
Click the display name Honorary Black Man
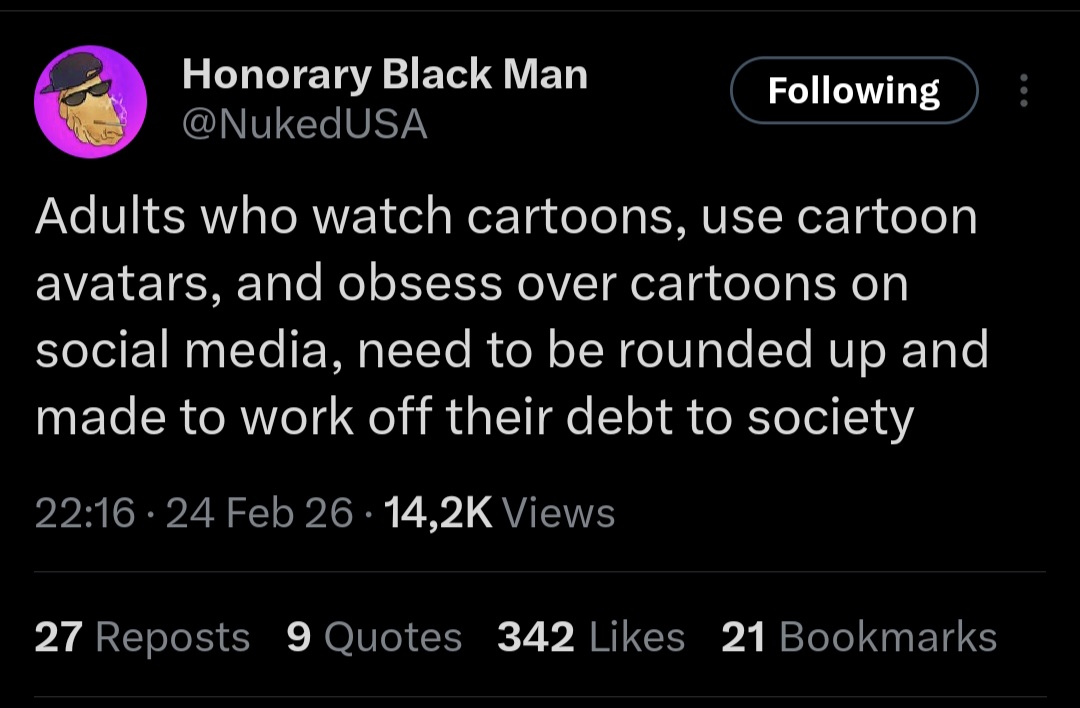385,74
